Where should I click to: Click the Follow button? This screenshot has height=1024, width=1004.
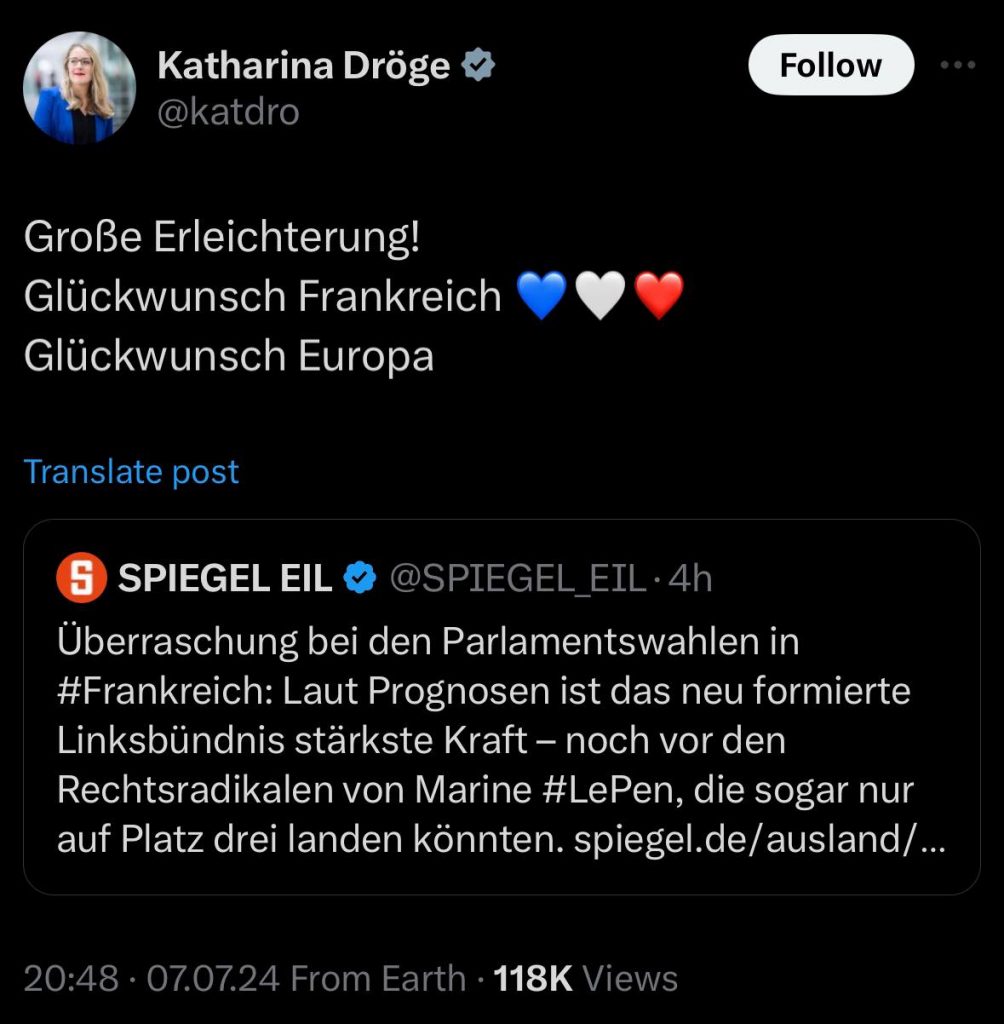[x=830, y=66]
